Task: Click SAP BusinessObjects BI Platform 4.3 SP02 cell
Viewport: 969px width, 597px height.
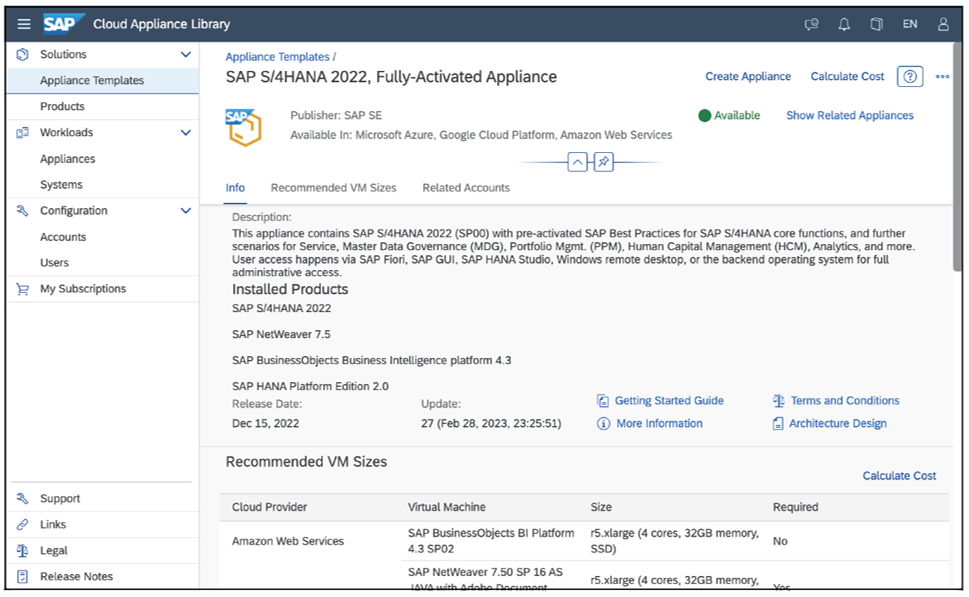Action: point(491,541)
